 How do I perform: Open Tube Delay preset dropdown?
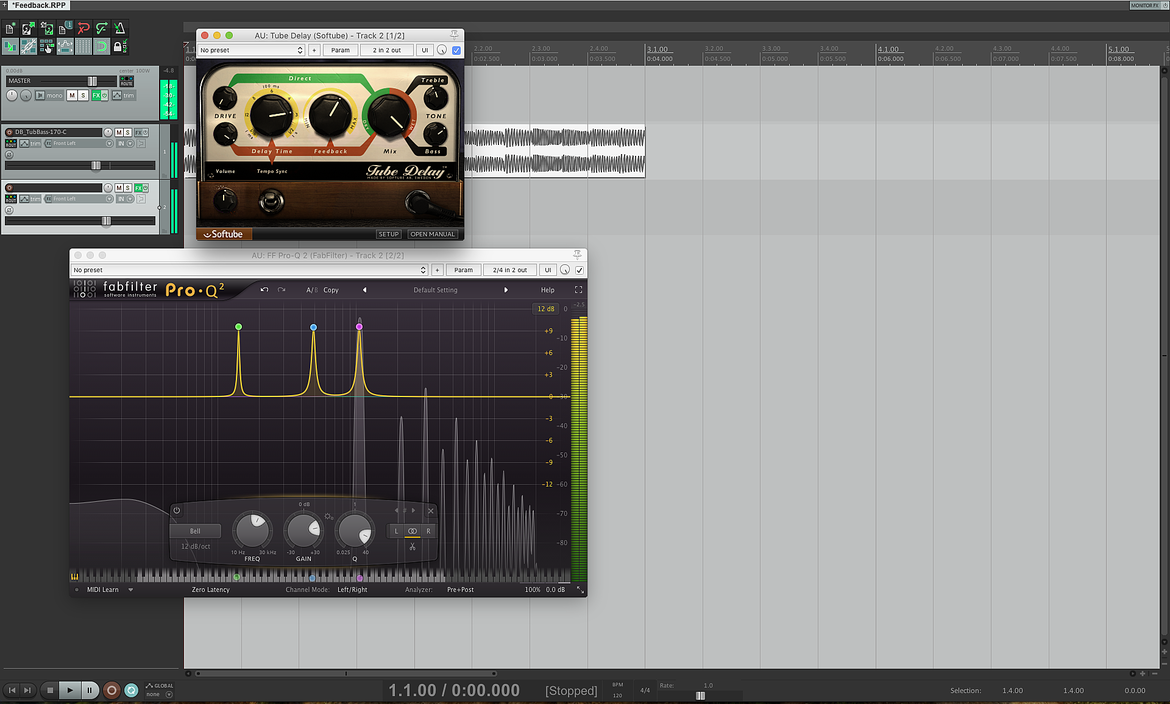251,50
